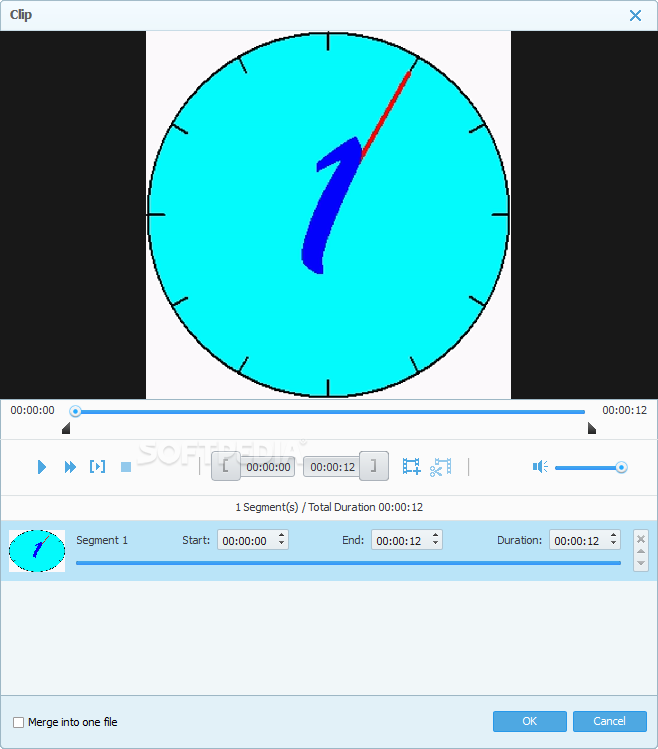Decrease Segment 1 End time

pos(435,544)
